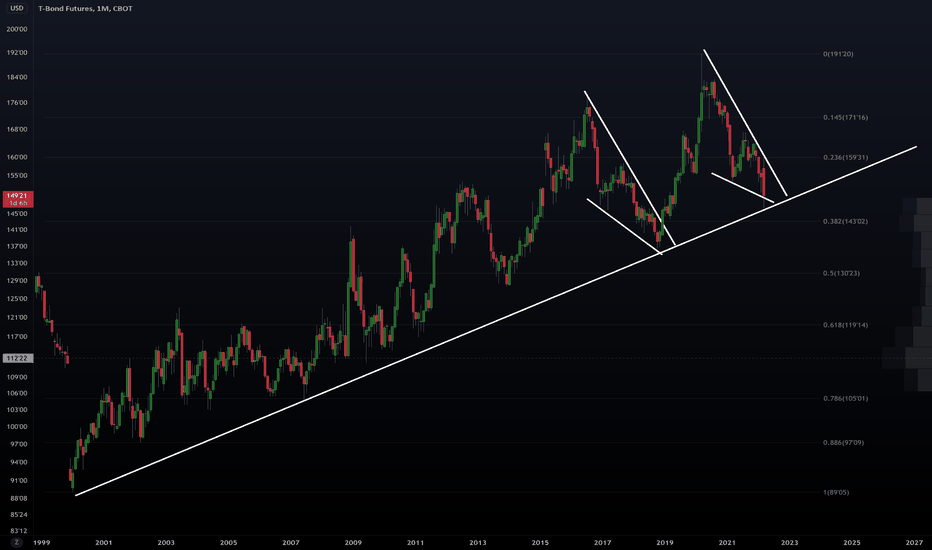This screenshot has width=932, height=550.
Task: Click the 2023 time axis label
Action: tap(789, 543)
